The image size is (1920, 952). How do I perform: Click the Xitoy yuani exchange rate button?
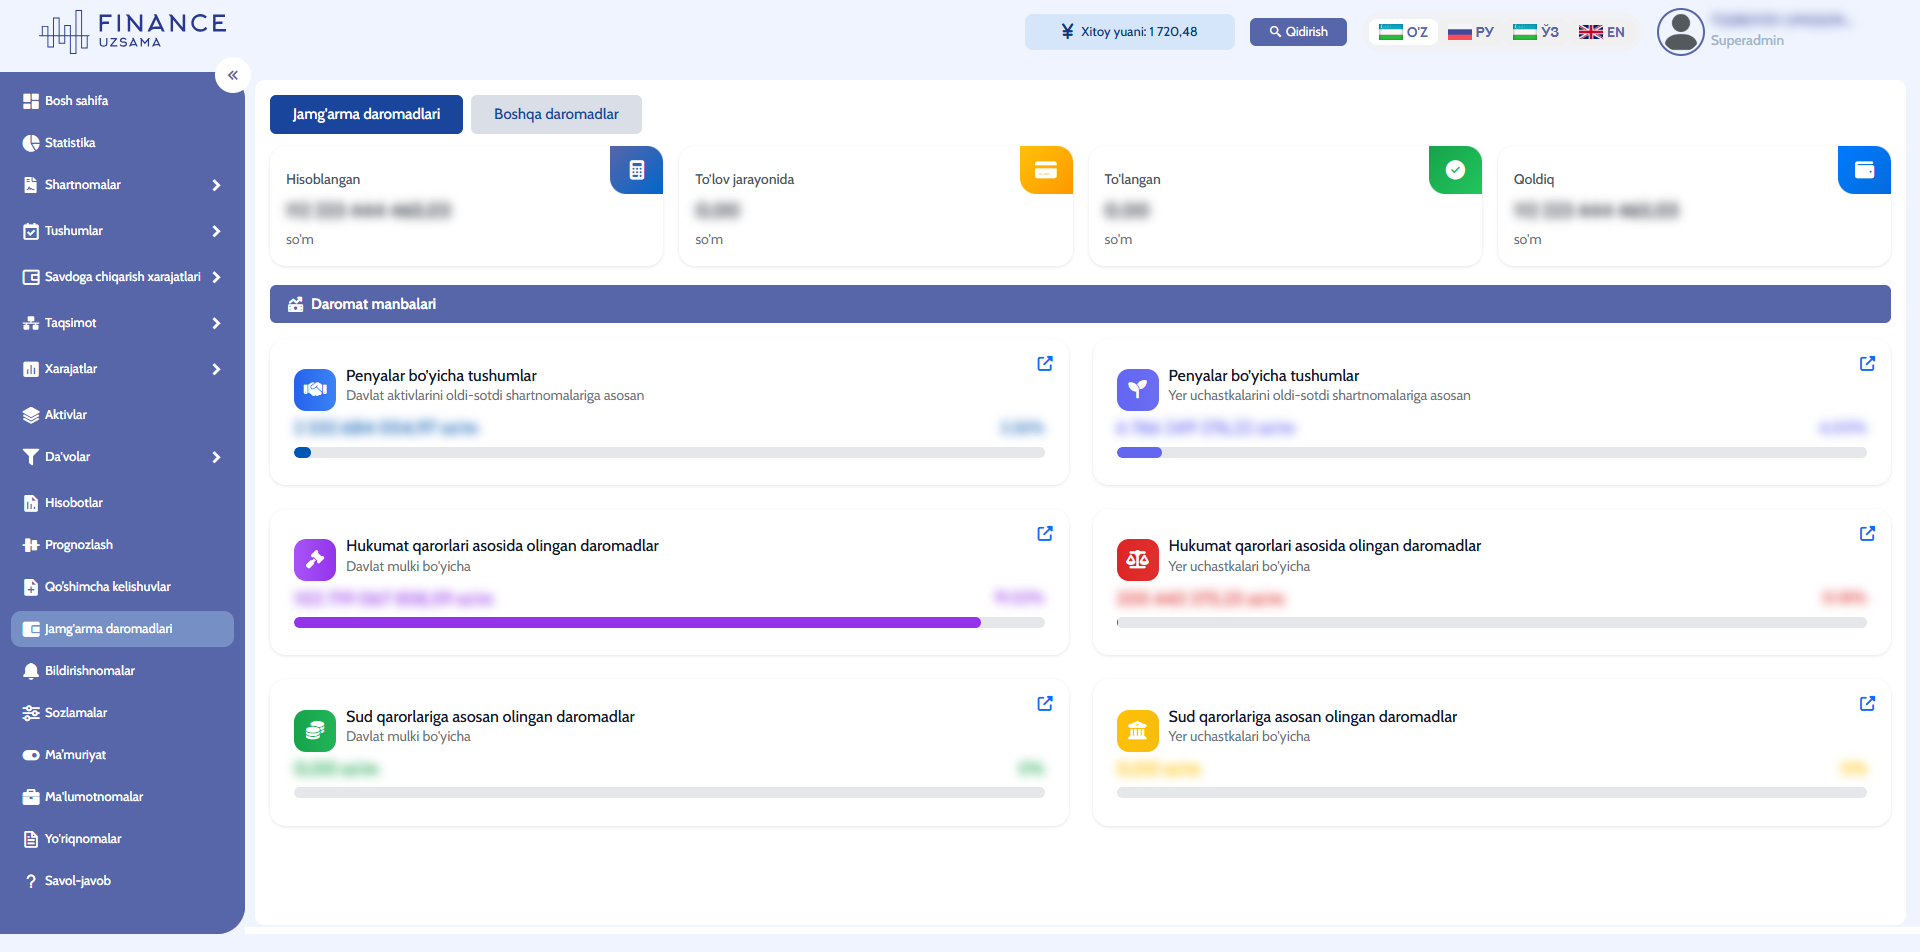(1129, 32)
